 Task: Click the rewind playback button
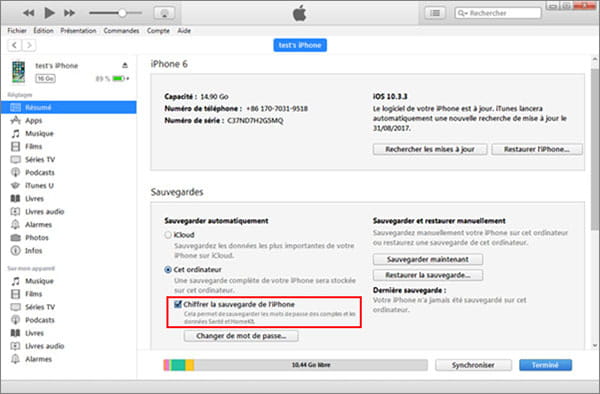tap(29, 13)
